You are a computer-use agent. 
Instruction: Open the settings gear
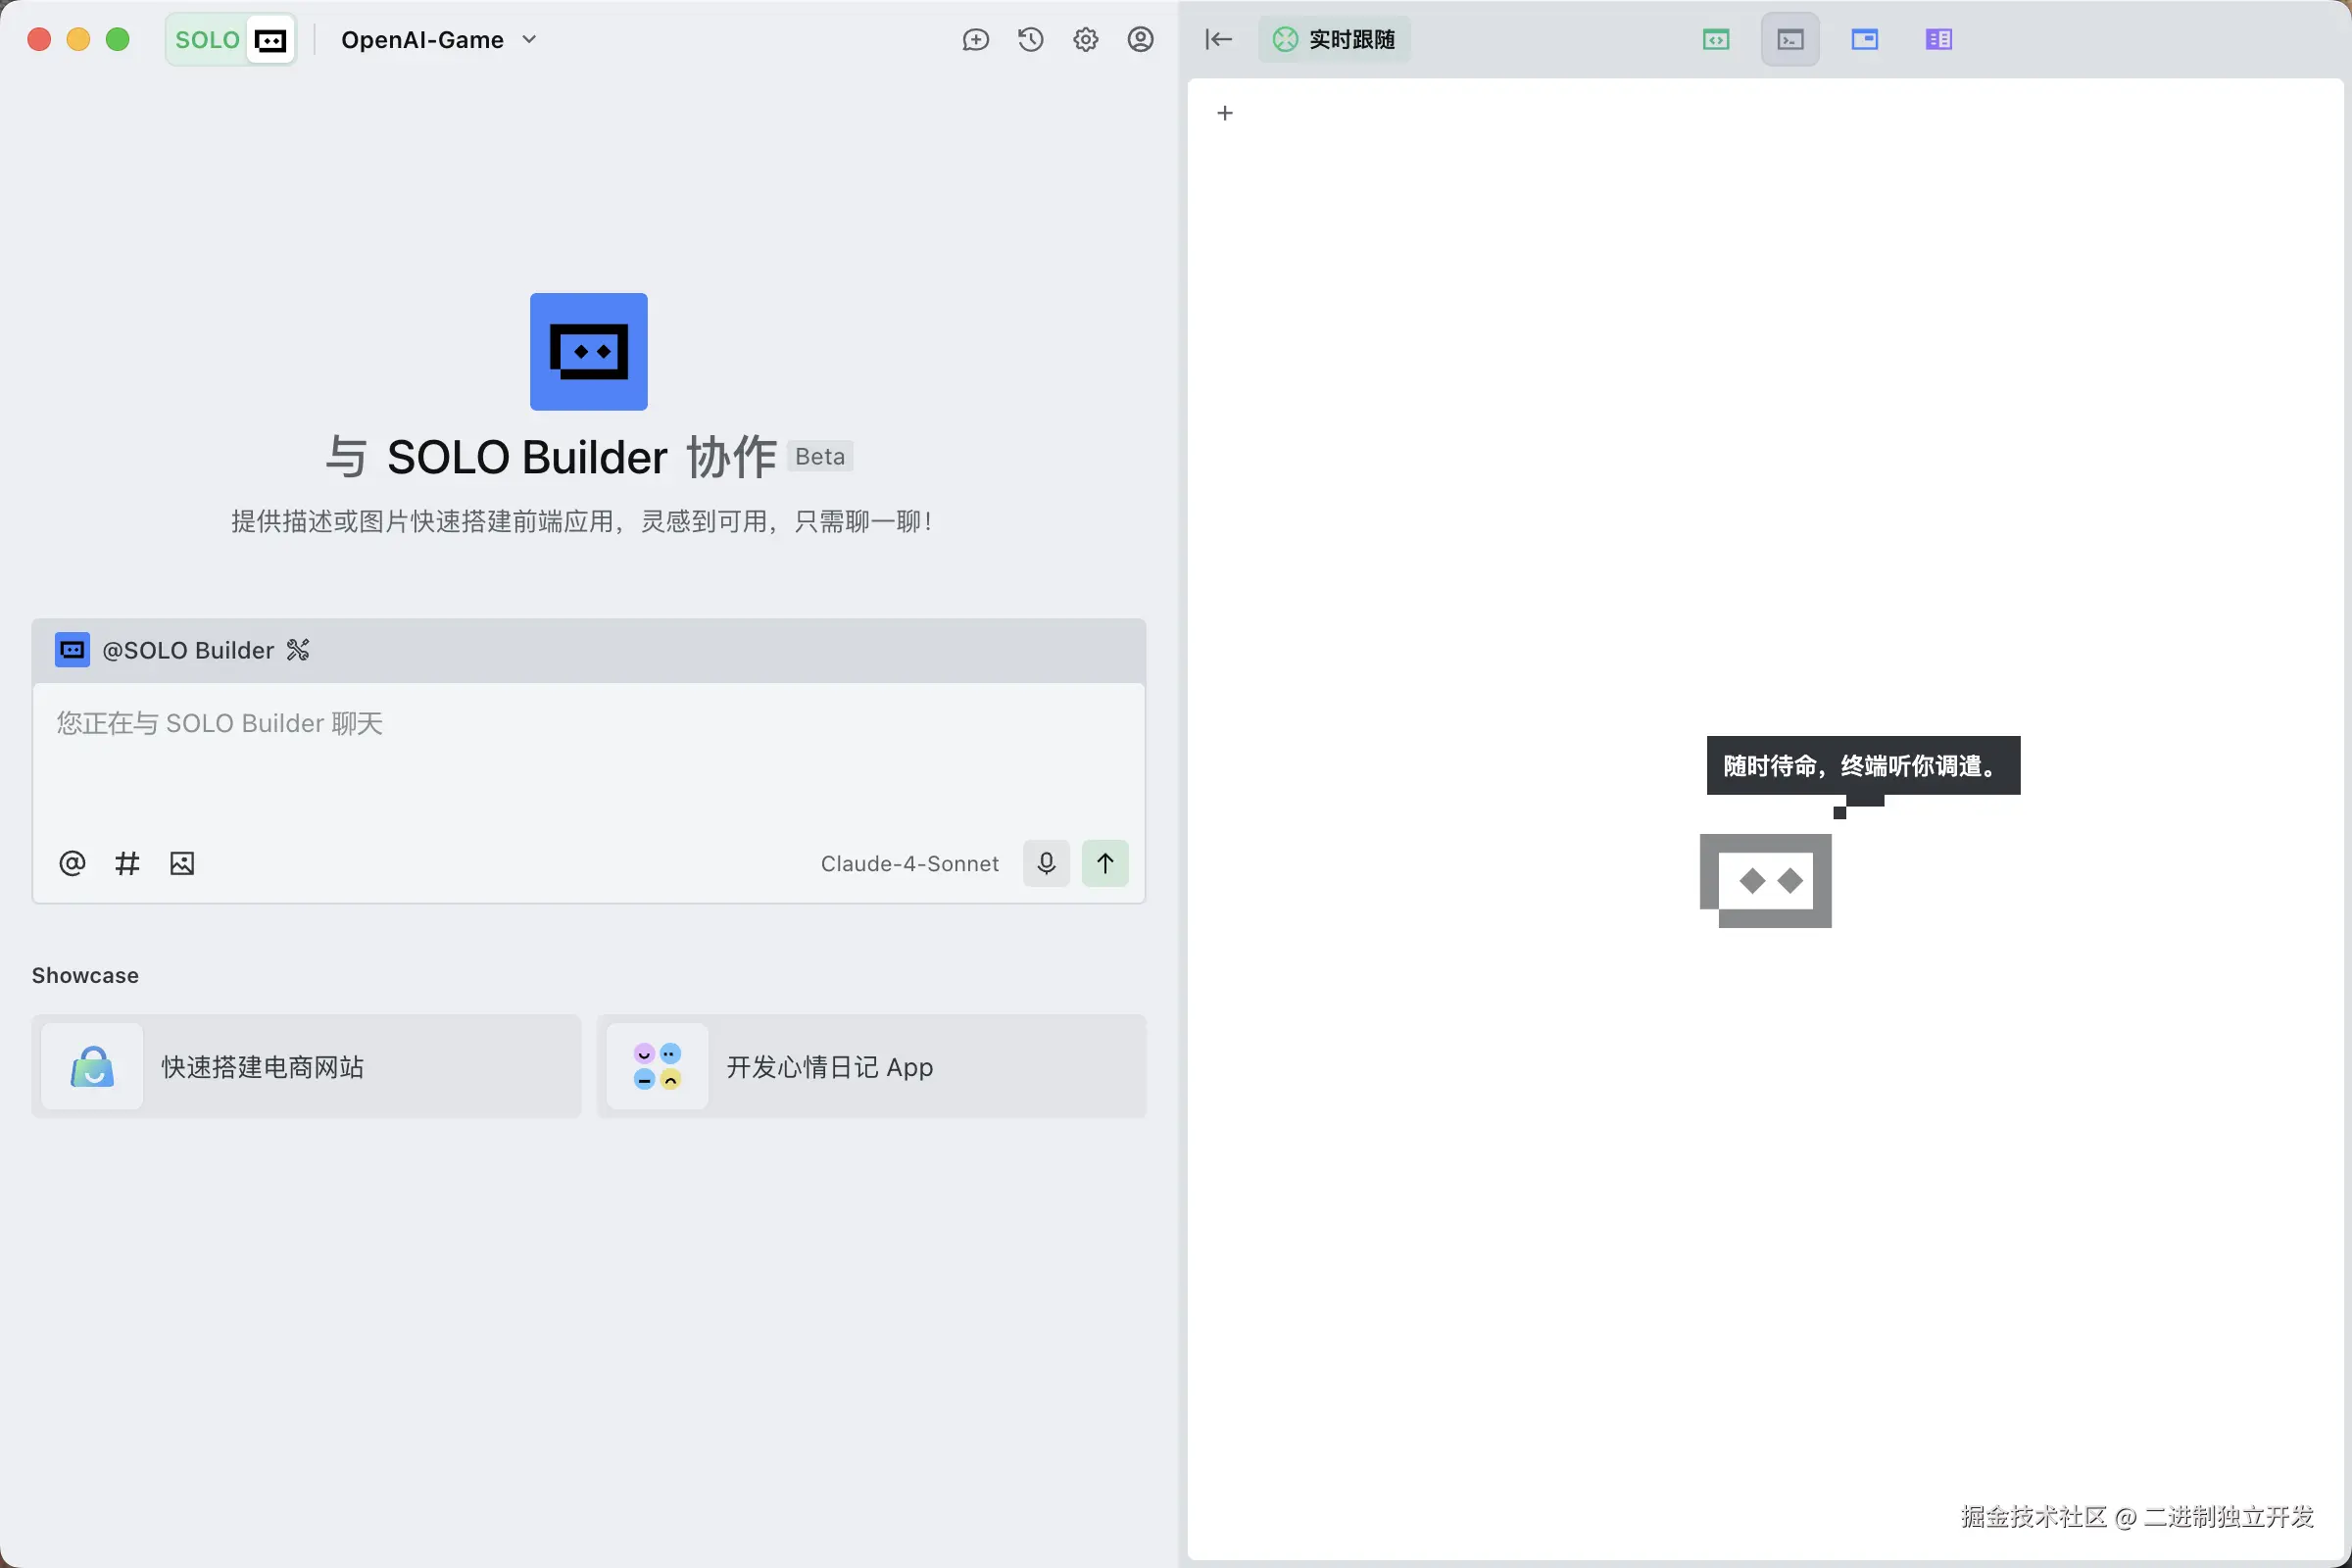pyautogui.click(x=1085, y=40)
